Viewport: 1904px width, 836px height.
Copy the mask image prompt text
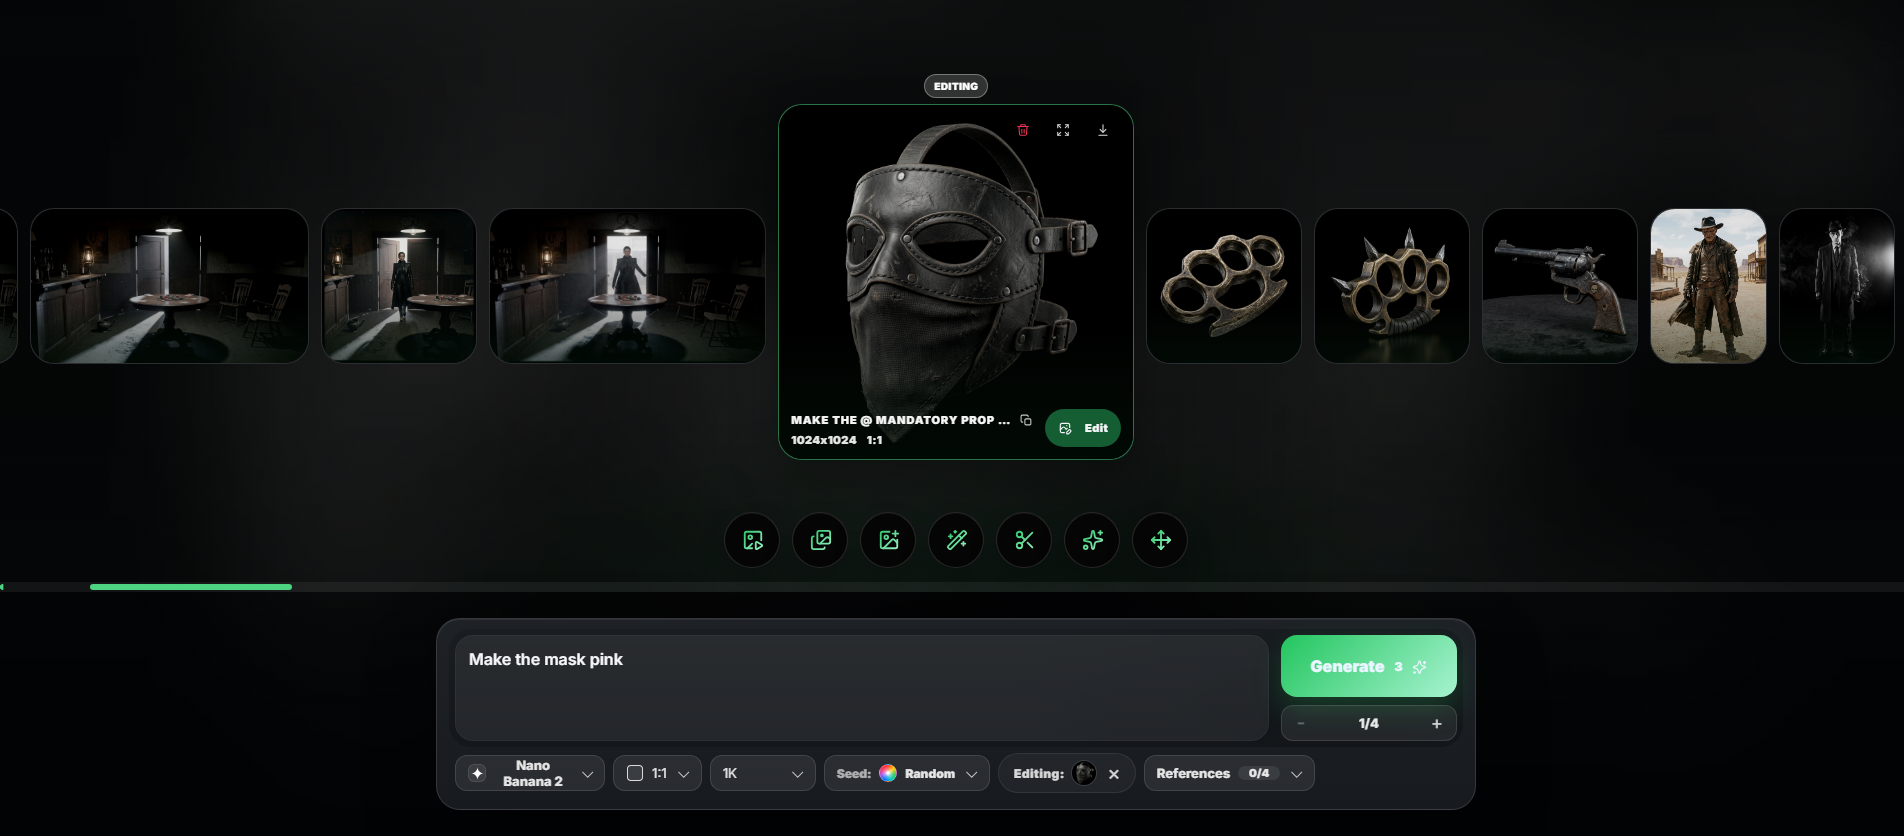[1026, 420]
